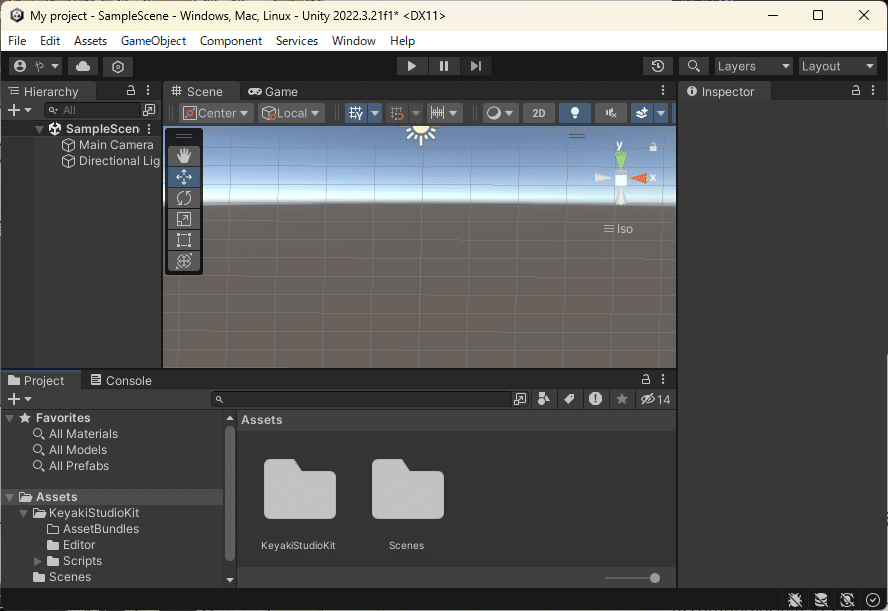
Task: Open Inspector panel three-dot menu
Action: pyautogui.click(x=873, y=91)
